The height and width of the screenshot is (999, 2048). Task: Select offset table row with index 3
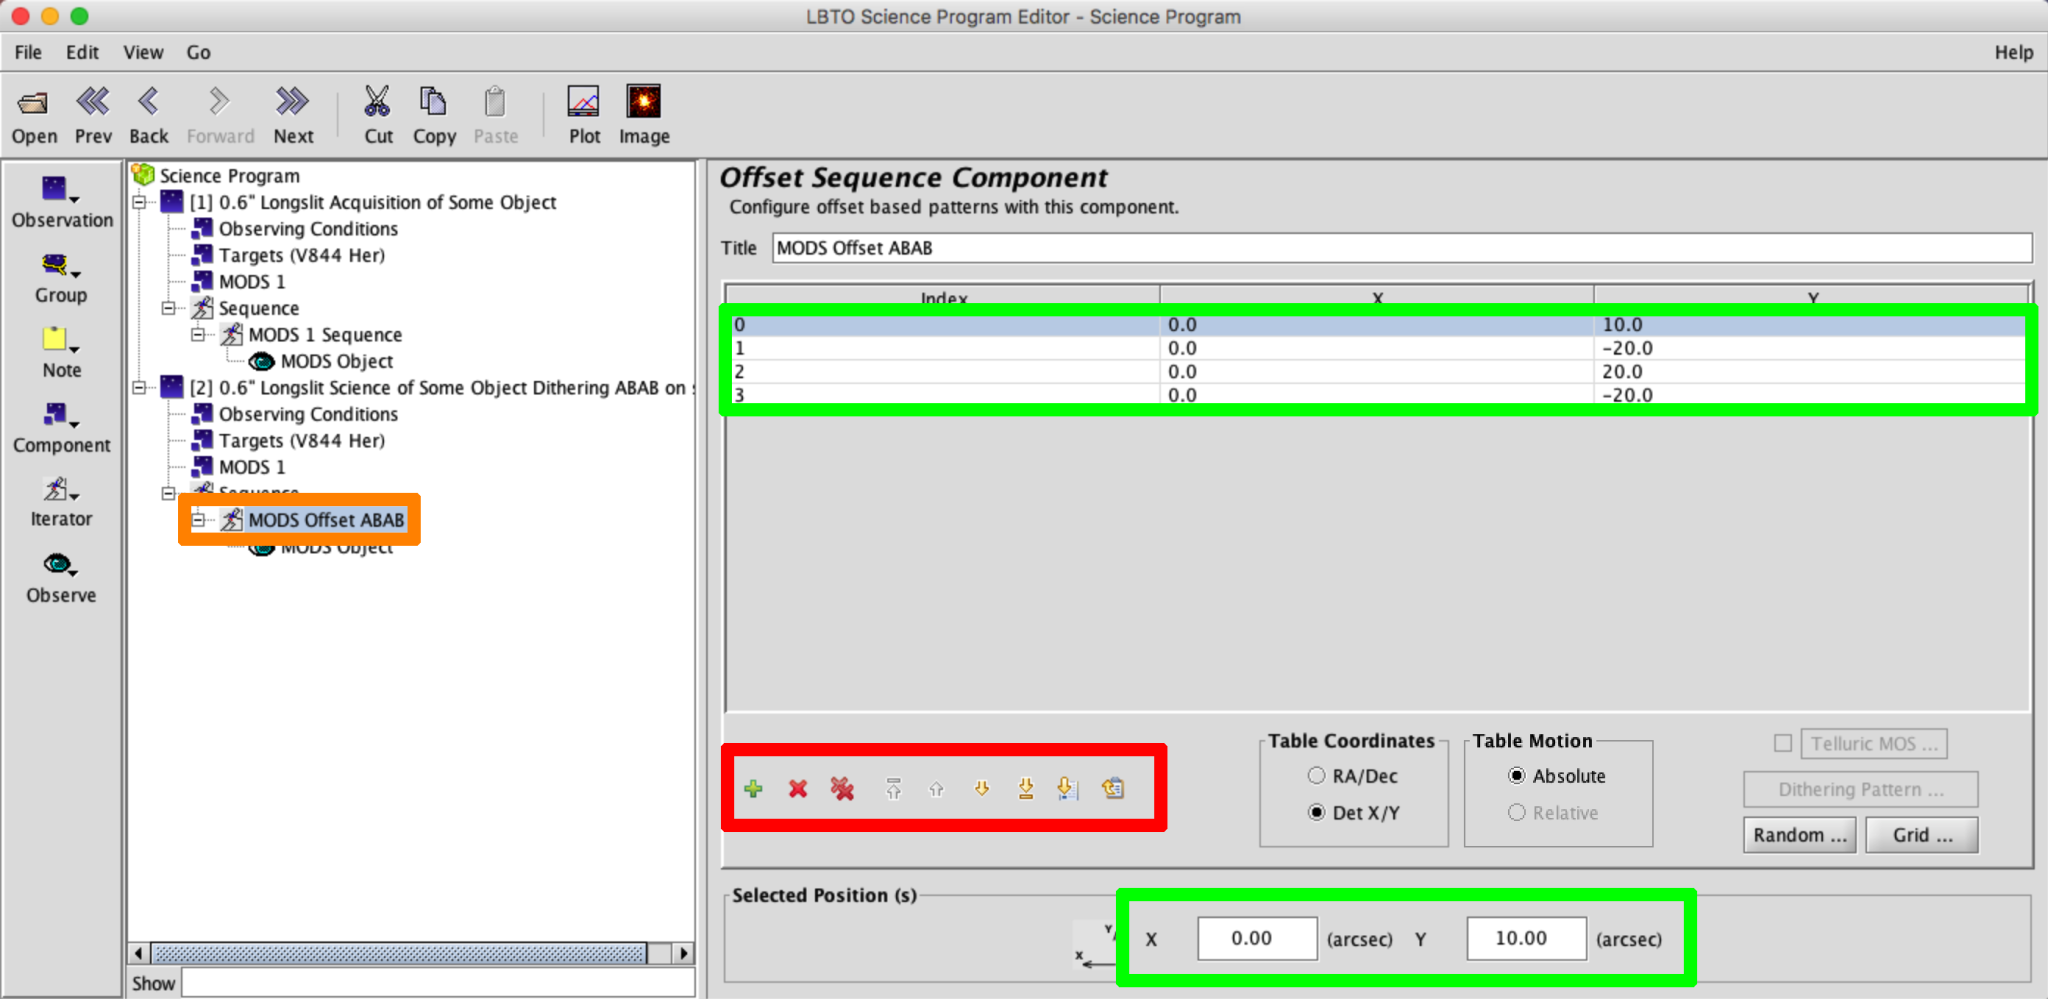(1378, 394)
